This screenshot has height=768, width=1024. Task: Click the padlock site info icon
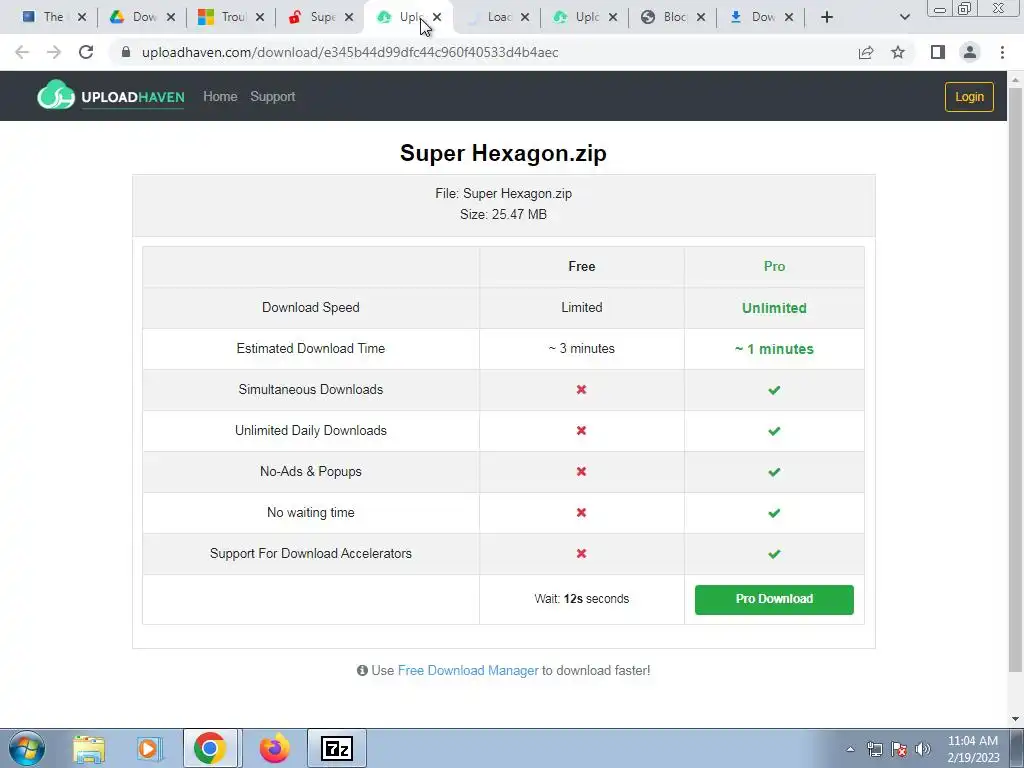pyautogui.click(x=126, y=52)
